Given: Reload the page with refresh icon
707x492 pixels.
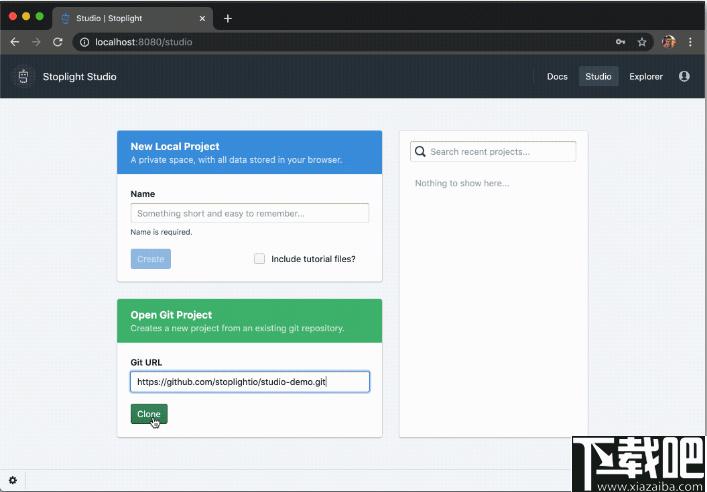Looking at the screenshot, I should (x=58, y=42).
